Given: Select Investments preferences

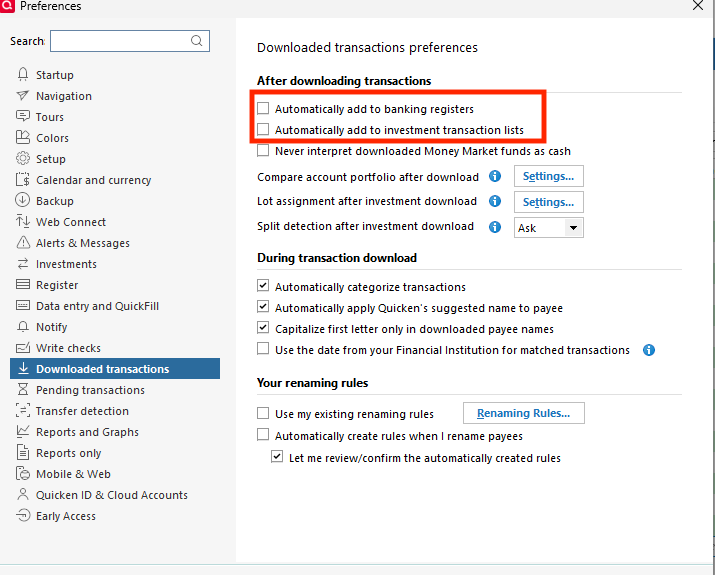Looking at the screenshot, I should coord(66,264).
